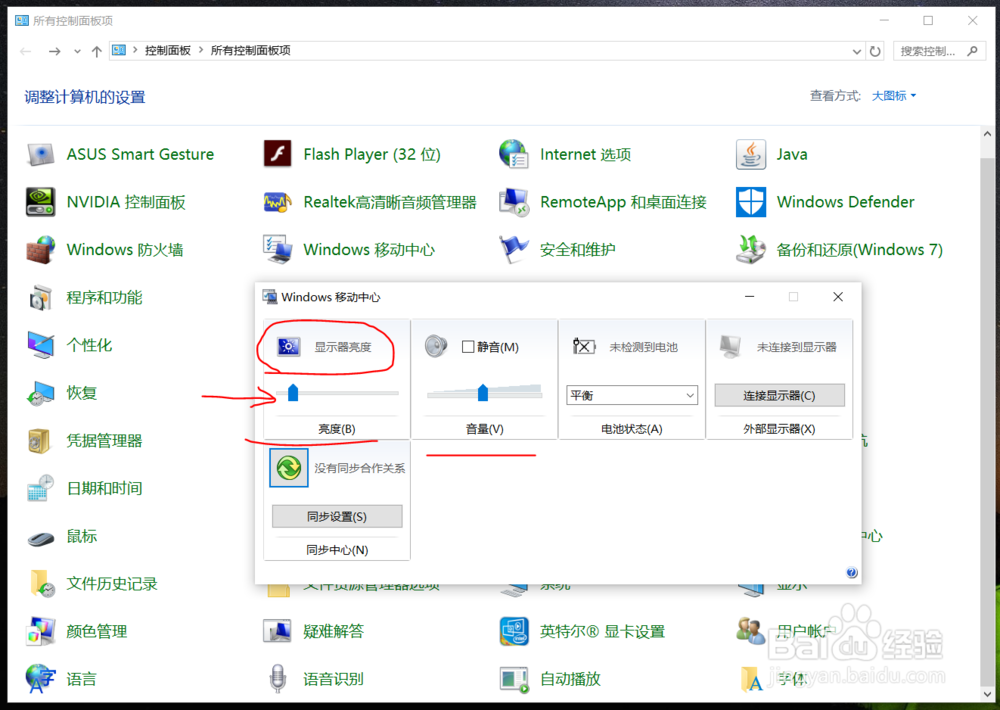Click 连接显示器(C) button

coord(779,396)
